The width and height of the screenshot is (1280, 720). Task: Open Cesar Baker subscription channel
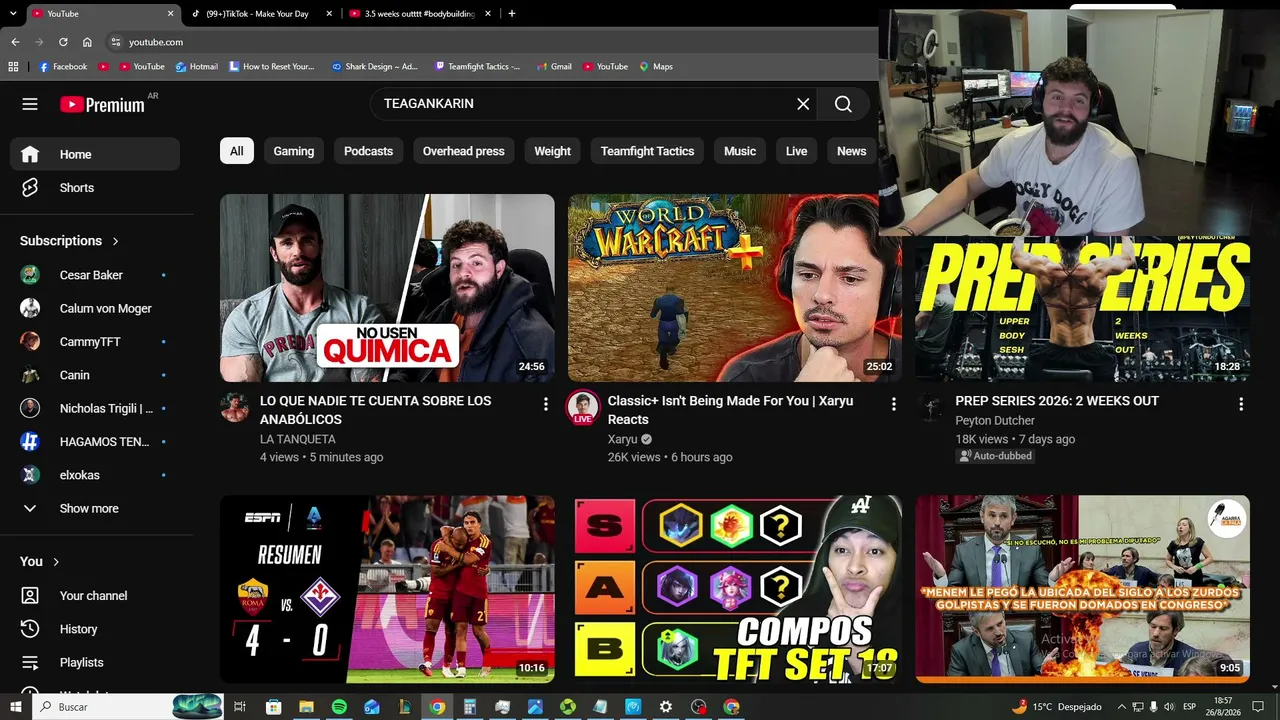95,275
